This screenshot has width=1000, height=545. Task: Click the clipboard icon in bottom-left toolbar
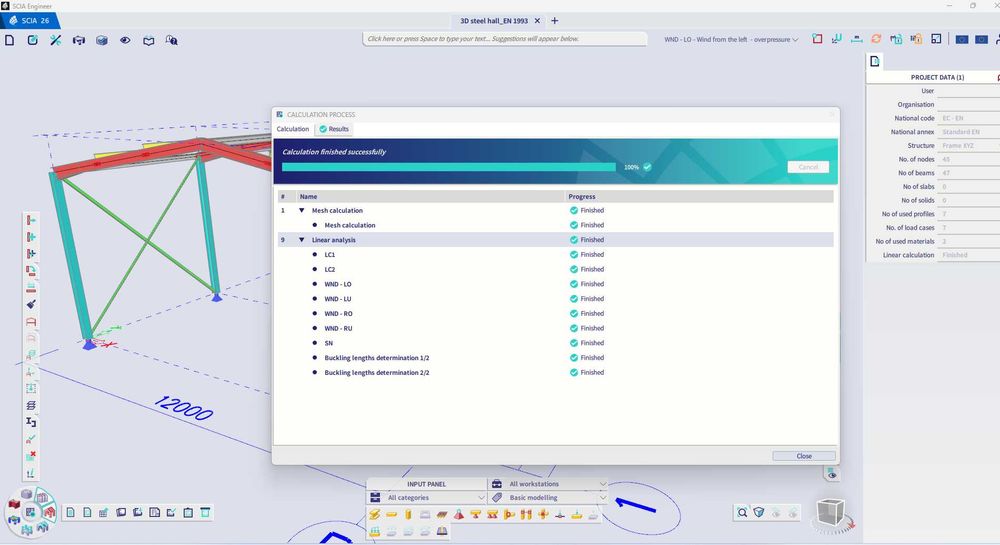188,512
